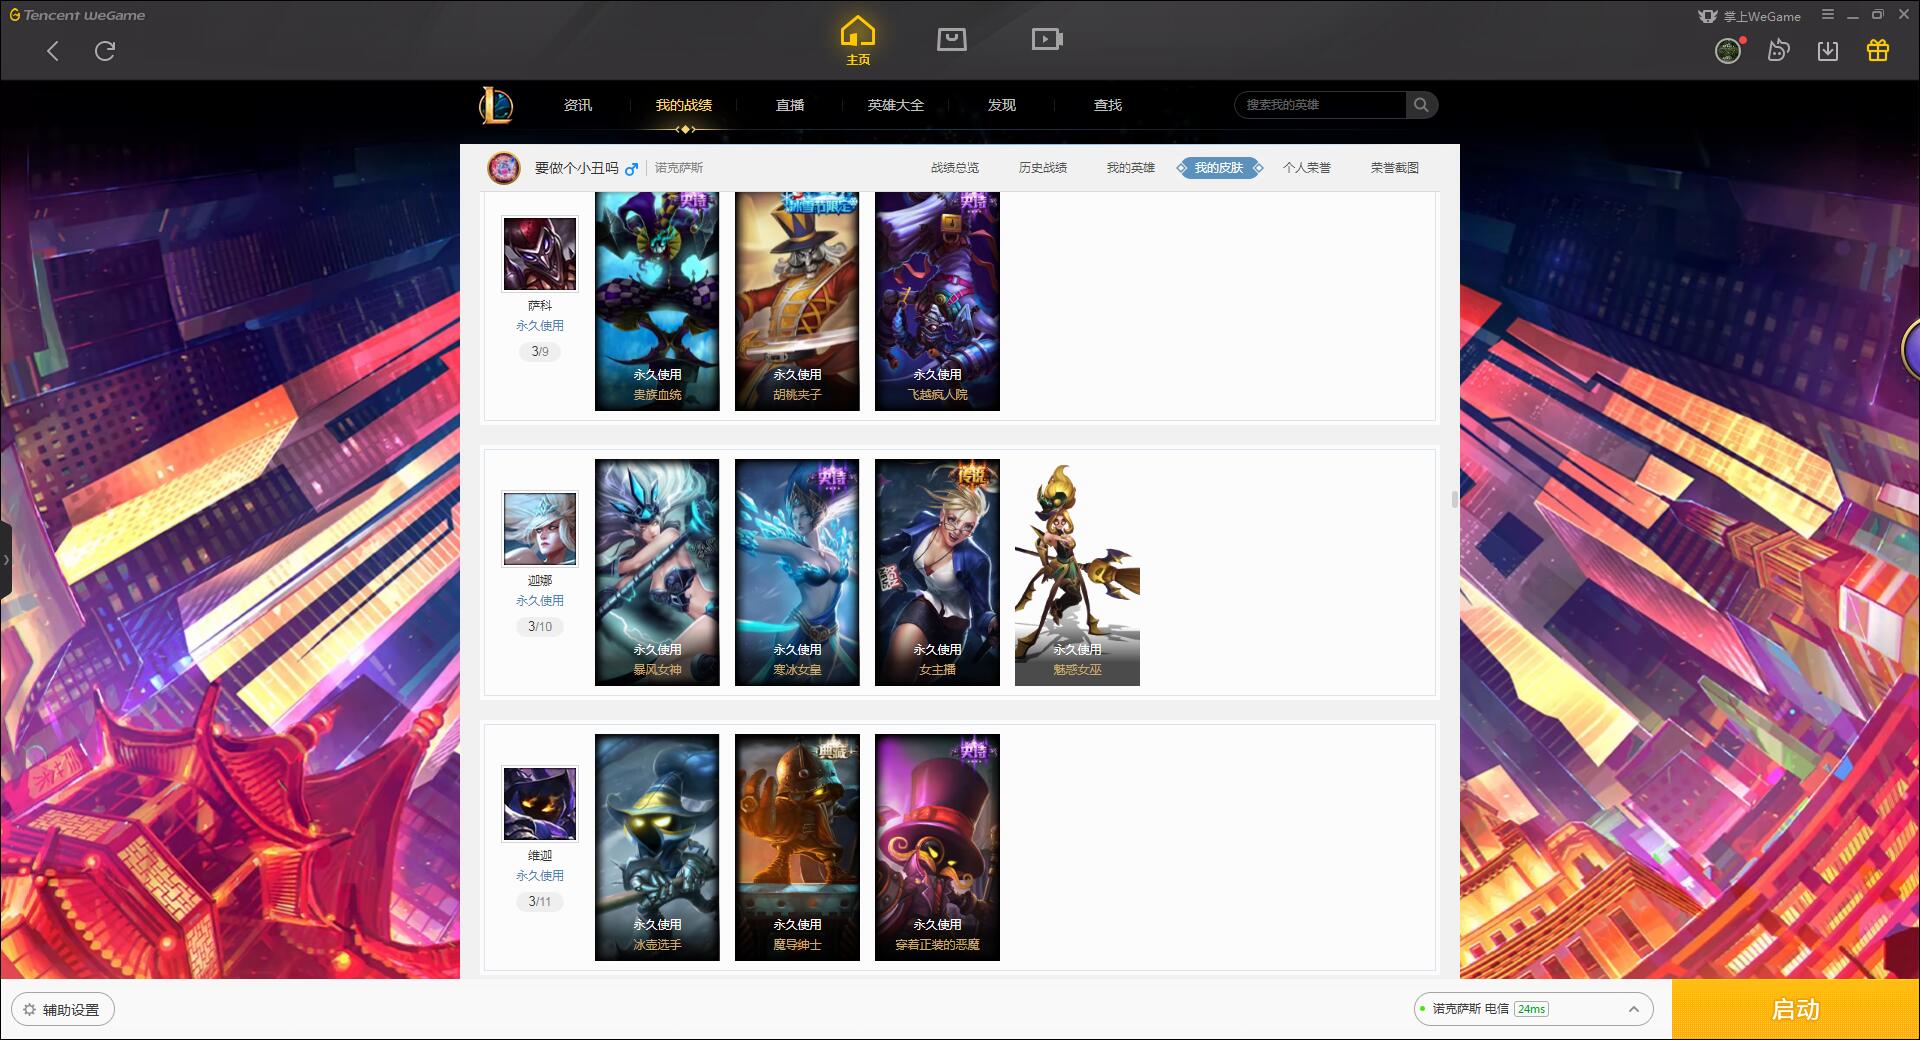Expand the left side panel arrow
The height and width of the screenshot is (1040, 1920).
5,560
